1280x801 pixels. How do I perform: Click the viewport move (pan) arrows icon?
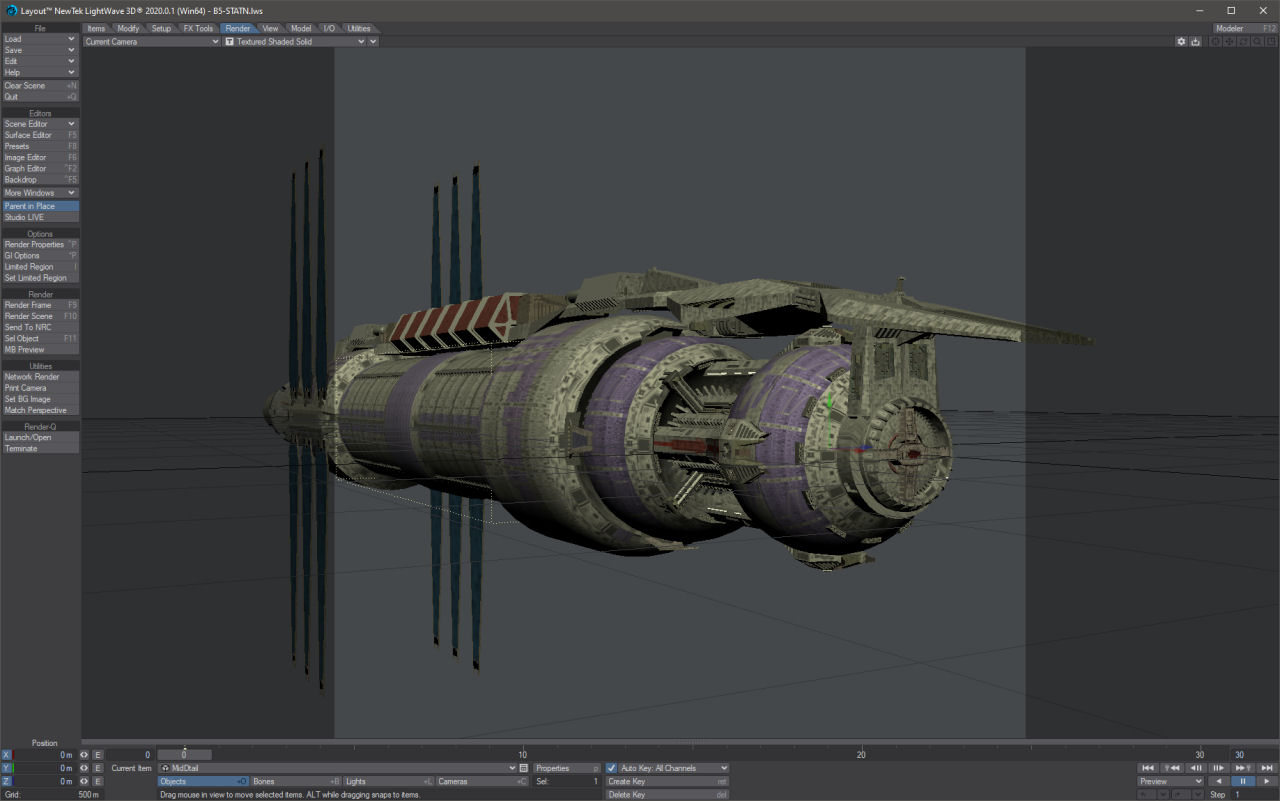[x=1229, y=41]
